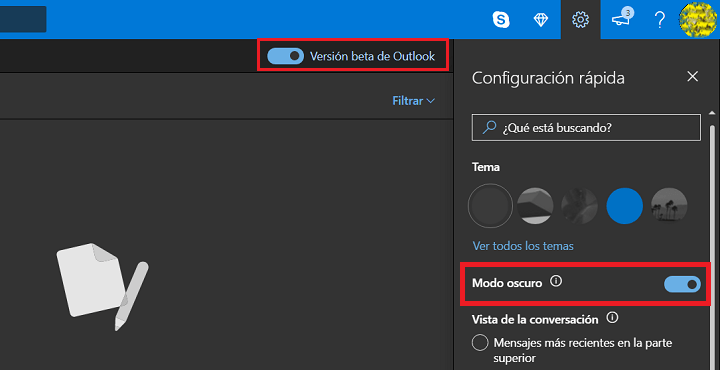Close settings via the gear icon

(580, 20)
